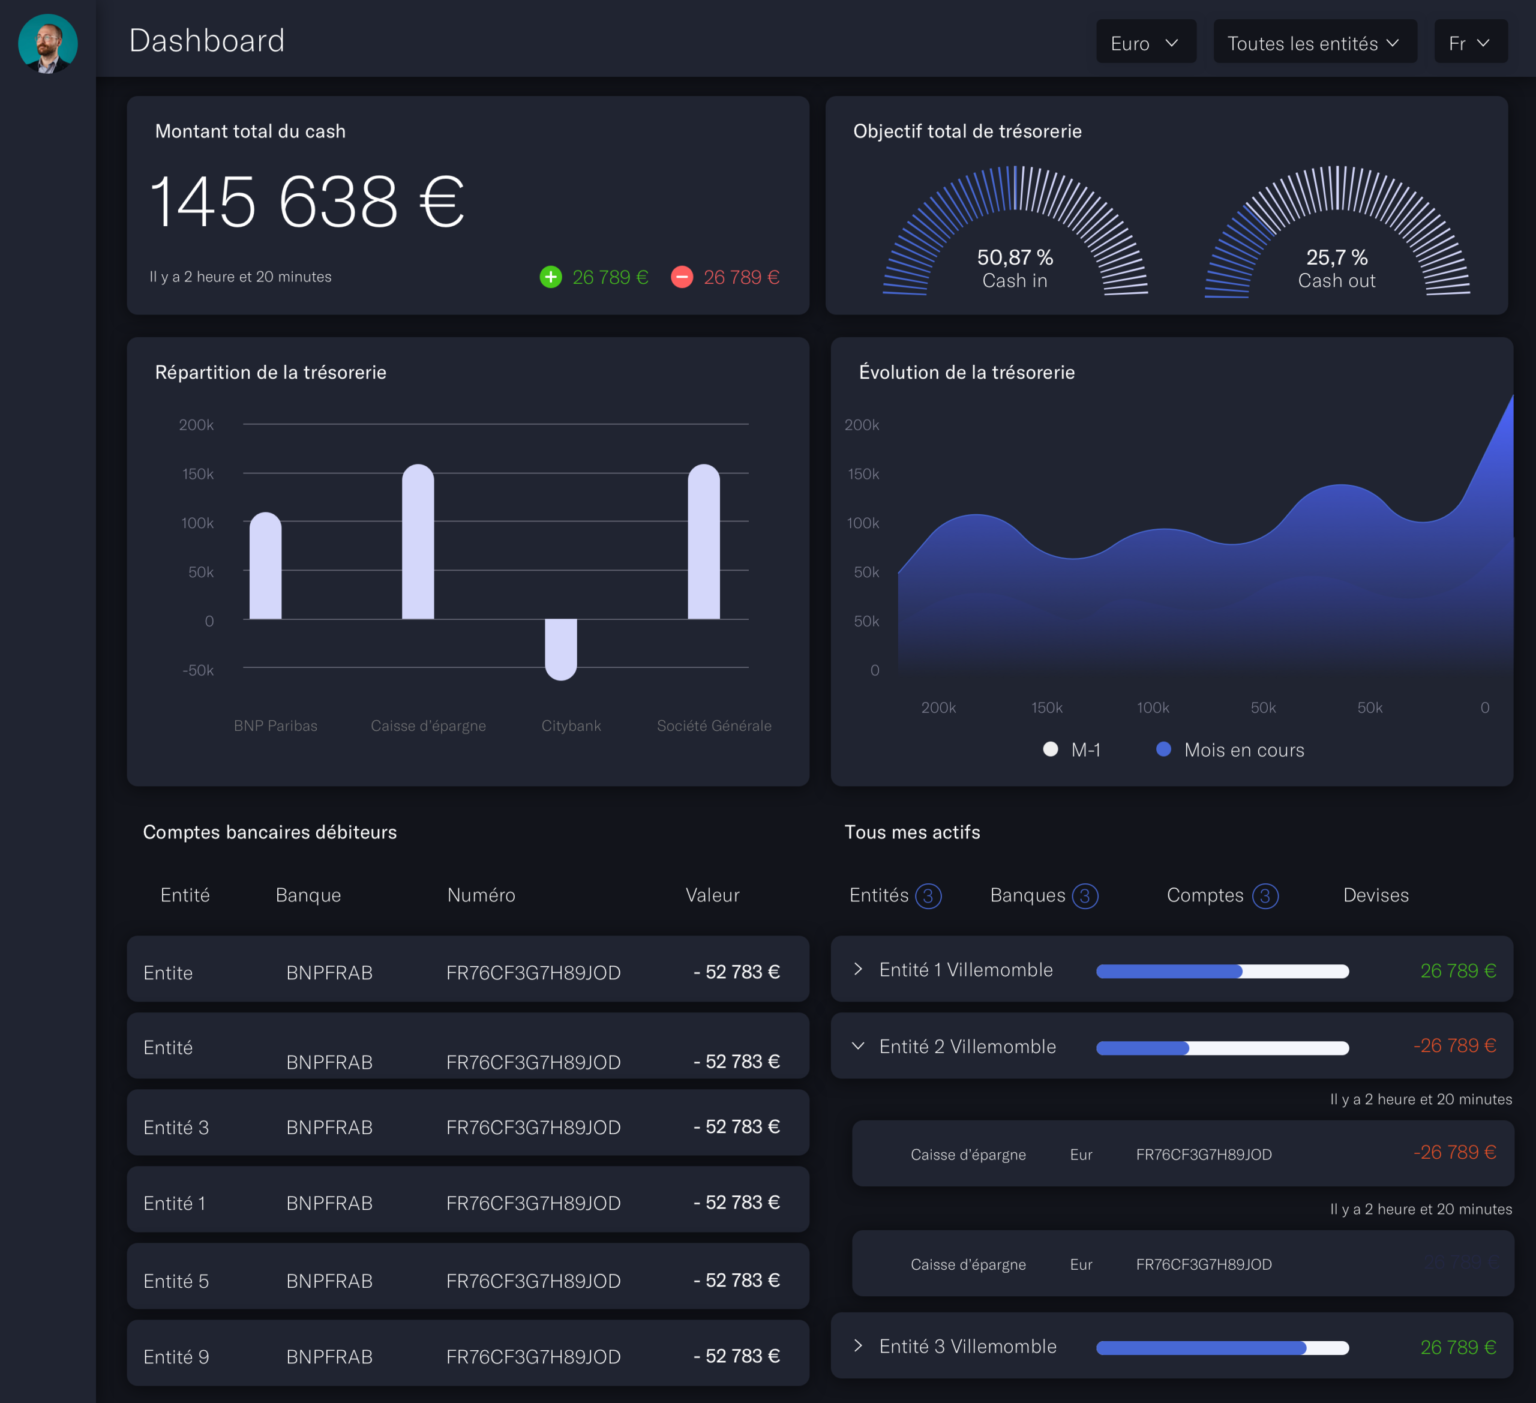Click the Comptes count badge
1536x1403 pixels.
point(1265,896)
